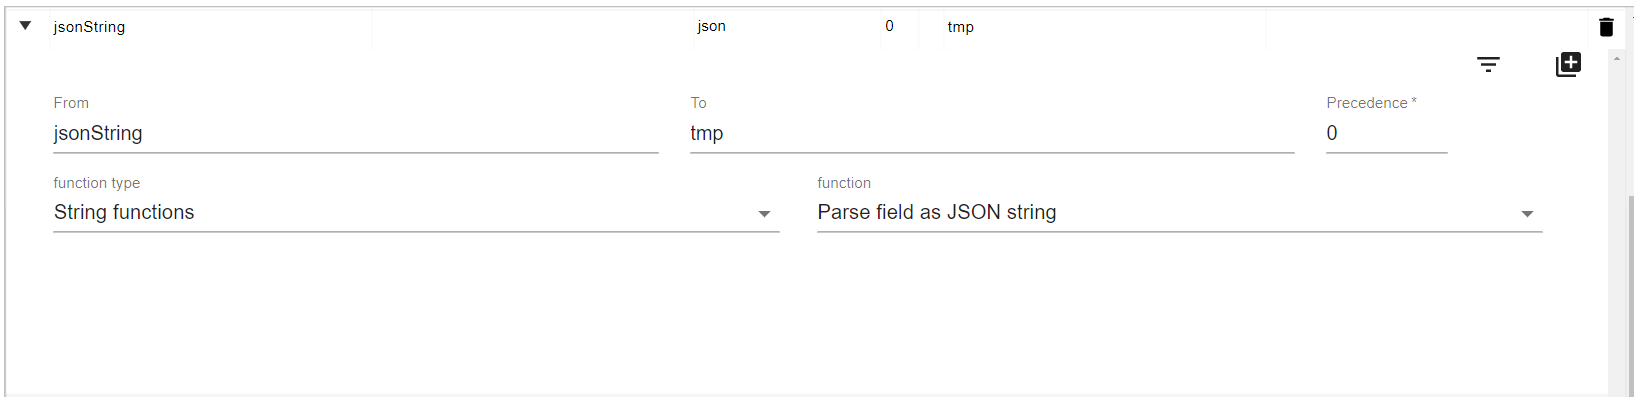Focus the To field containing tmp

[x=992, y=134]
